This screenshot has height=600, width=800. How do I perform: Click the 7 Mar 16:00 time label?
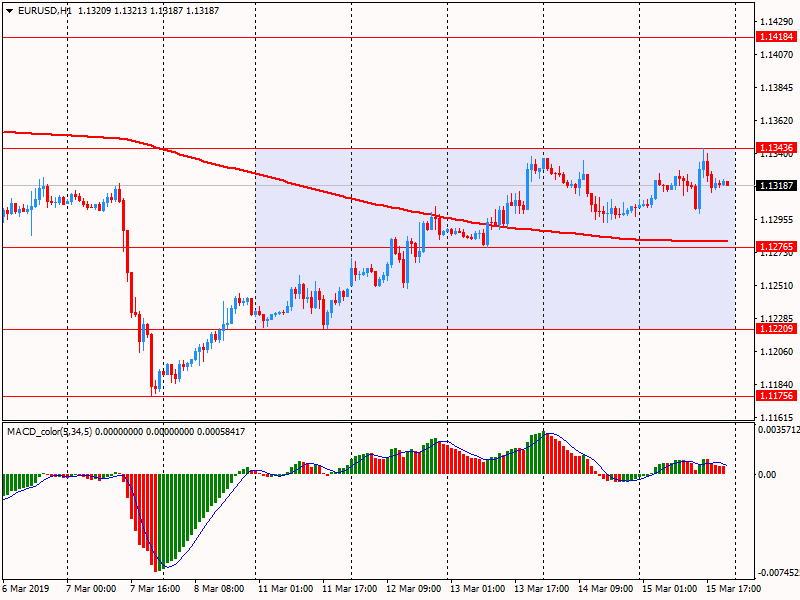pyautogui.click(x=155, y=588)
